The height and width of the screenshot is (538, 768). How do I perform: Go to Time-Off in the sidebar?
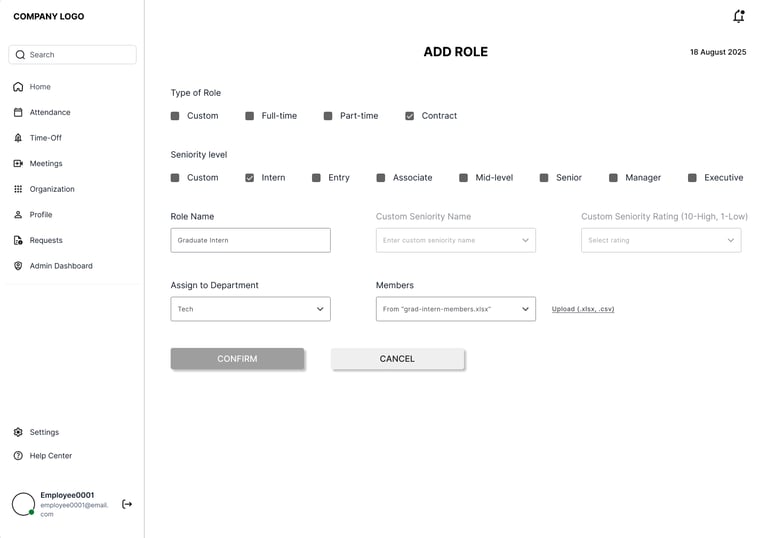pos(45,138)
